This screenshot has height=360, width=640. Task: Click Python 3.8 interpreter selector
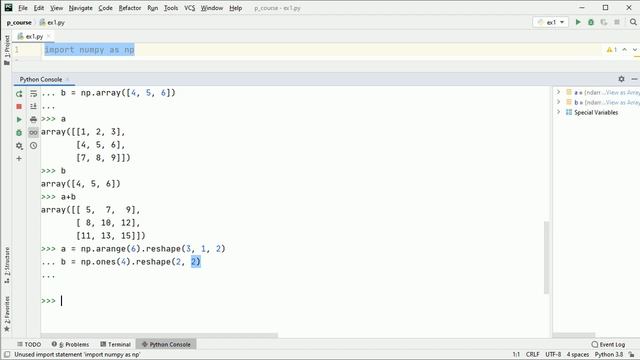609,354
